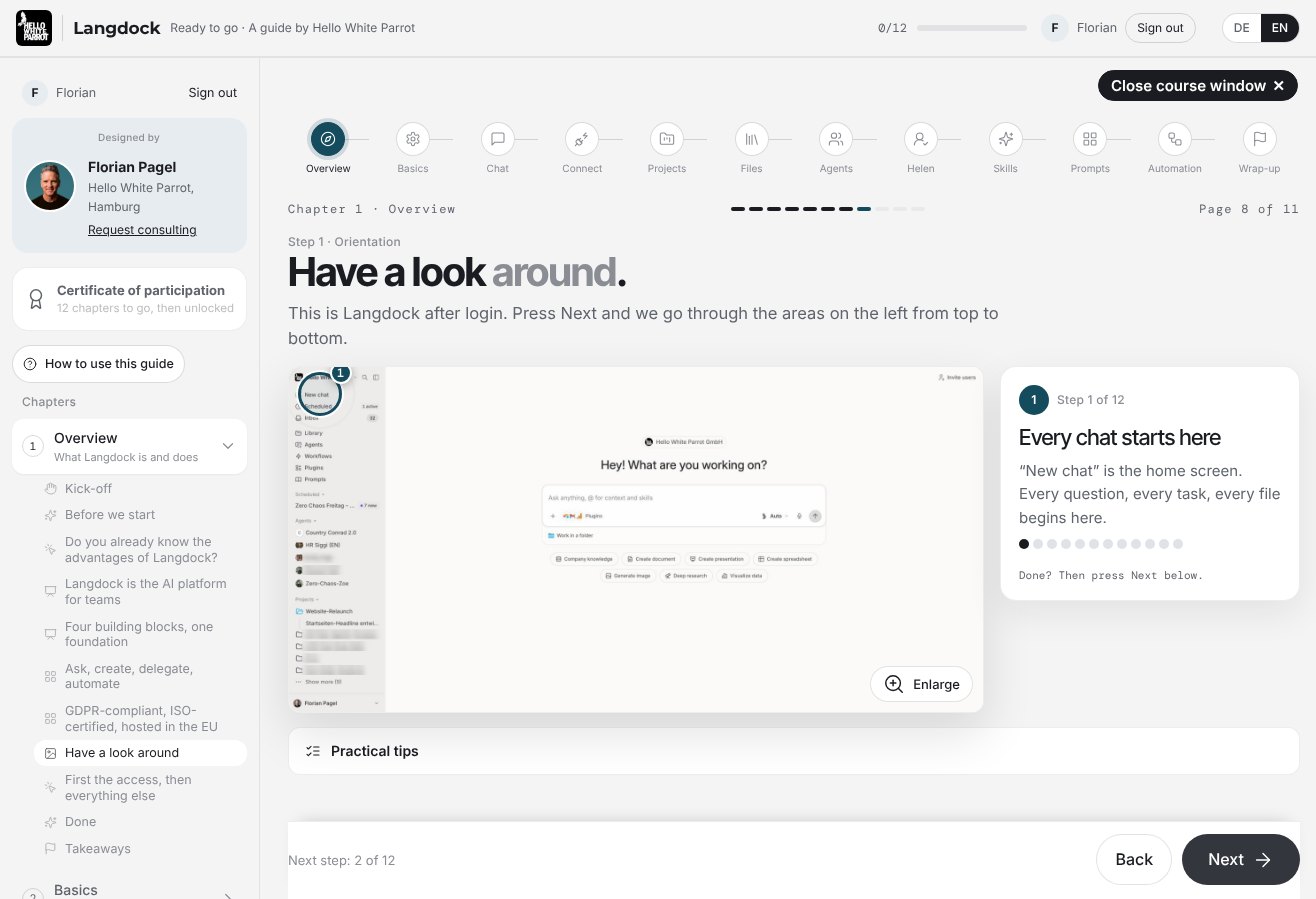
Task: Open How to use this guide
Action: 98,364
